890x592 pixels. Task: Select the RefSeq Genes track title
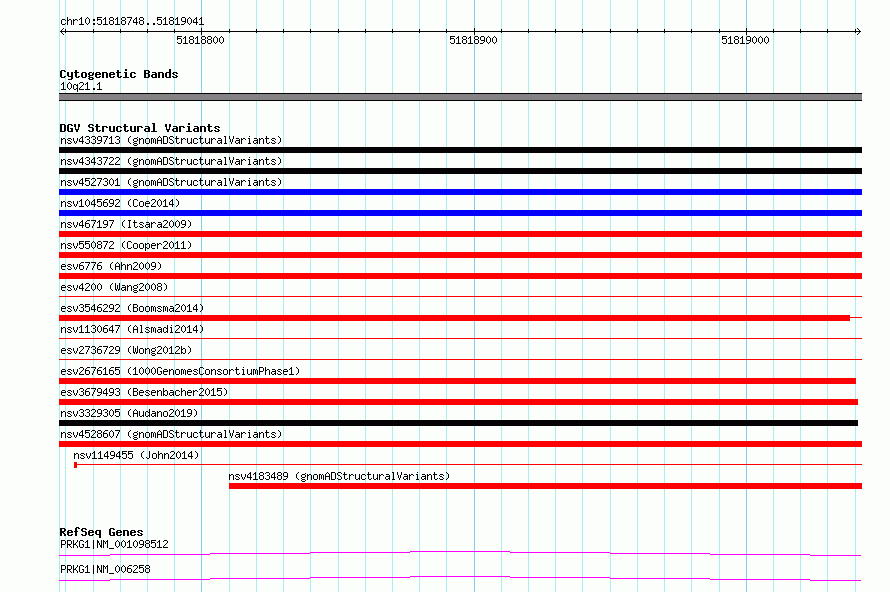point(101,532)
